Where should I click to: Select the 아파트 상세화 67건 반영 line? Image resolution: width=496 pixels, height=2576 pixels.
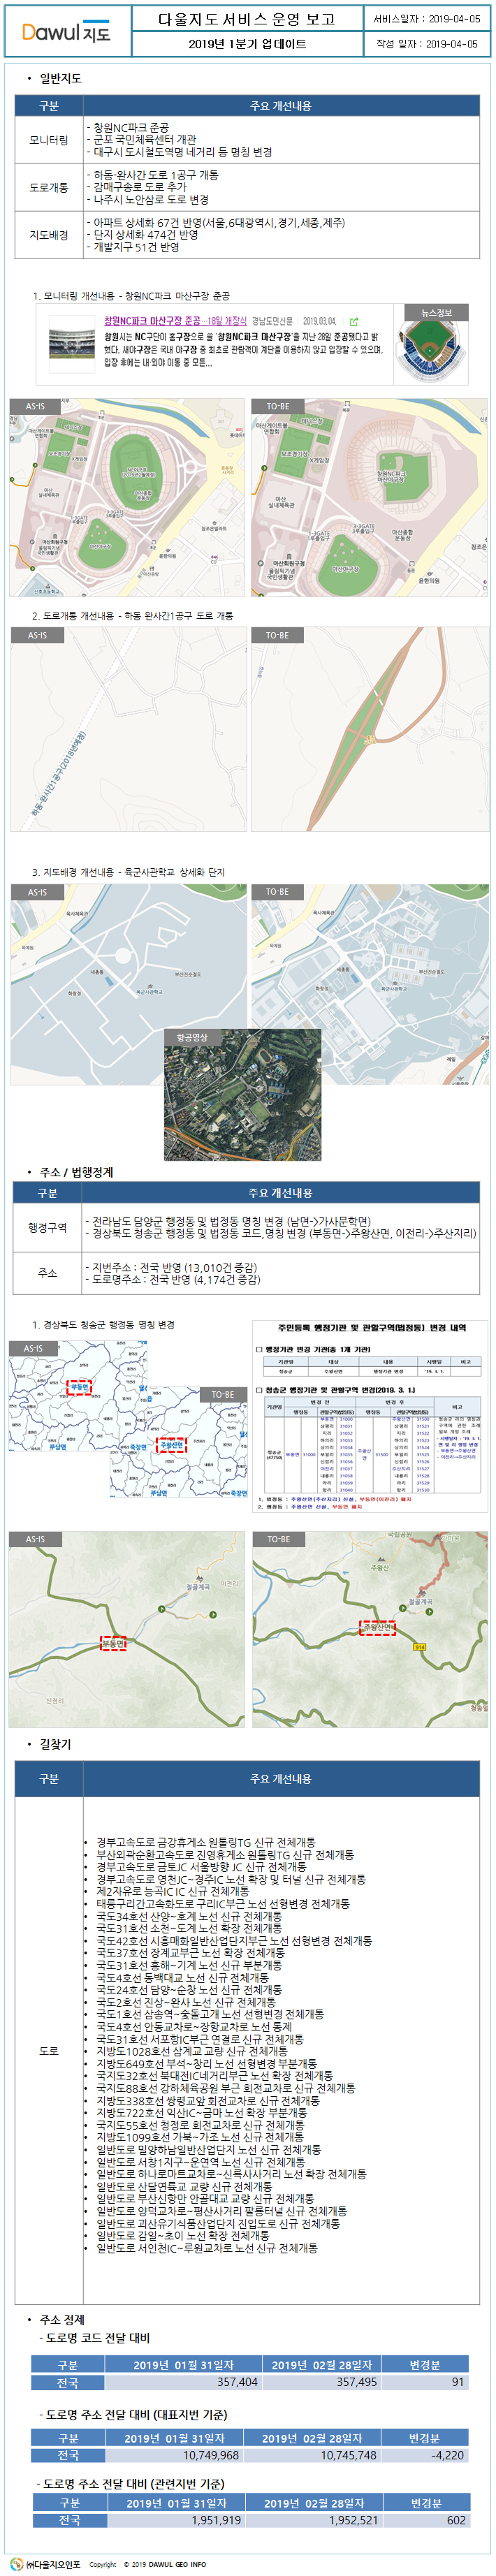click(216, 223)
